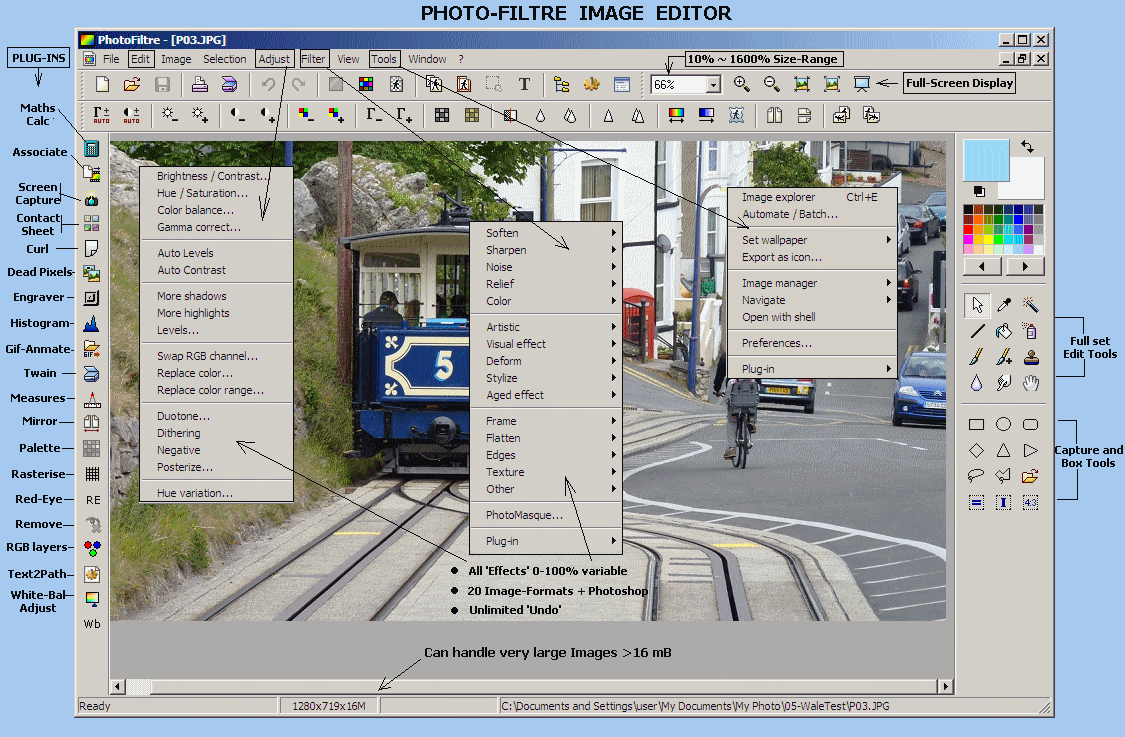Screen dimensions: 1125x737
Task: Select the Clone stamp tool
Action: 1031,357
